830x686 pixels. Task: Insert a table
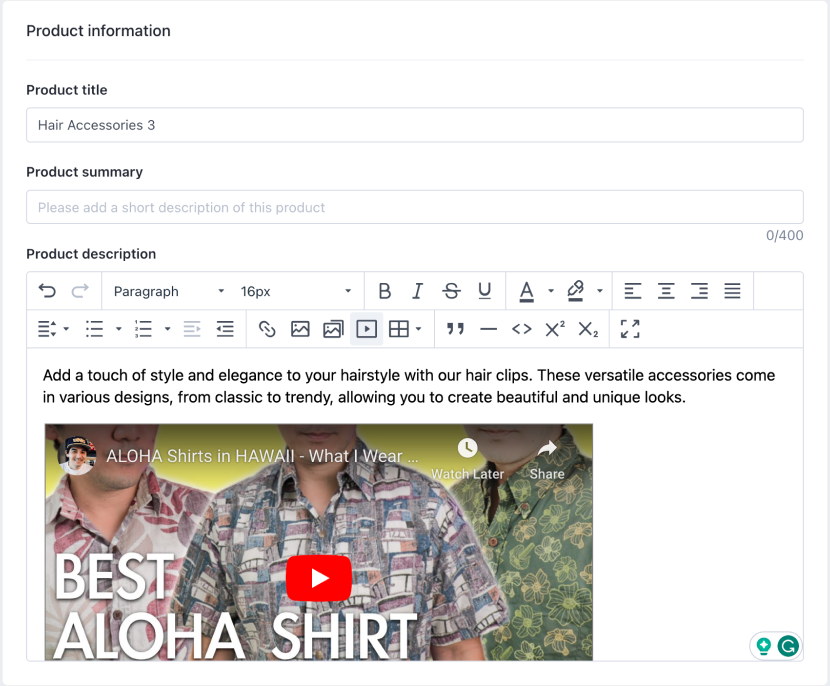click(x=399, y=329)
